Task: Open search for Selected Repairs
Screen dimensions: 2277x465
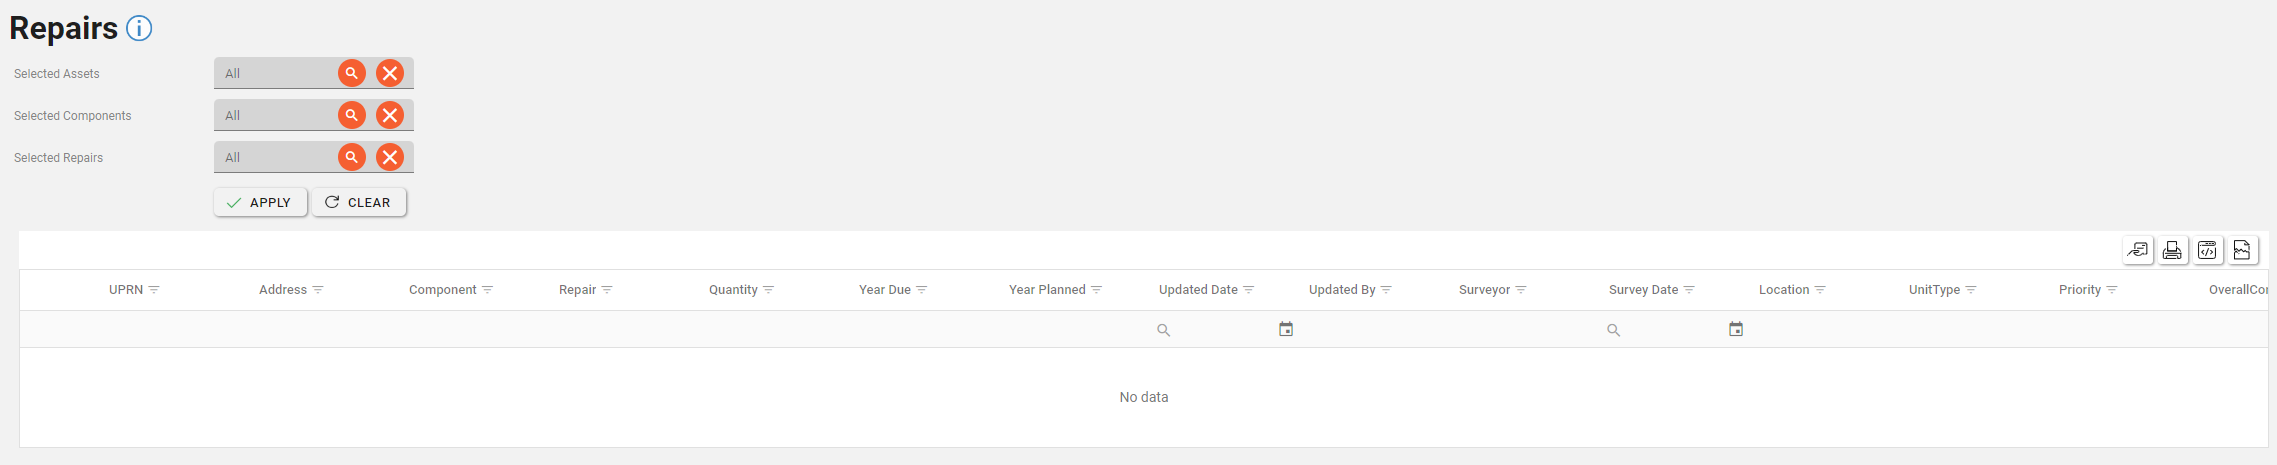Action: pos(352,157)
